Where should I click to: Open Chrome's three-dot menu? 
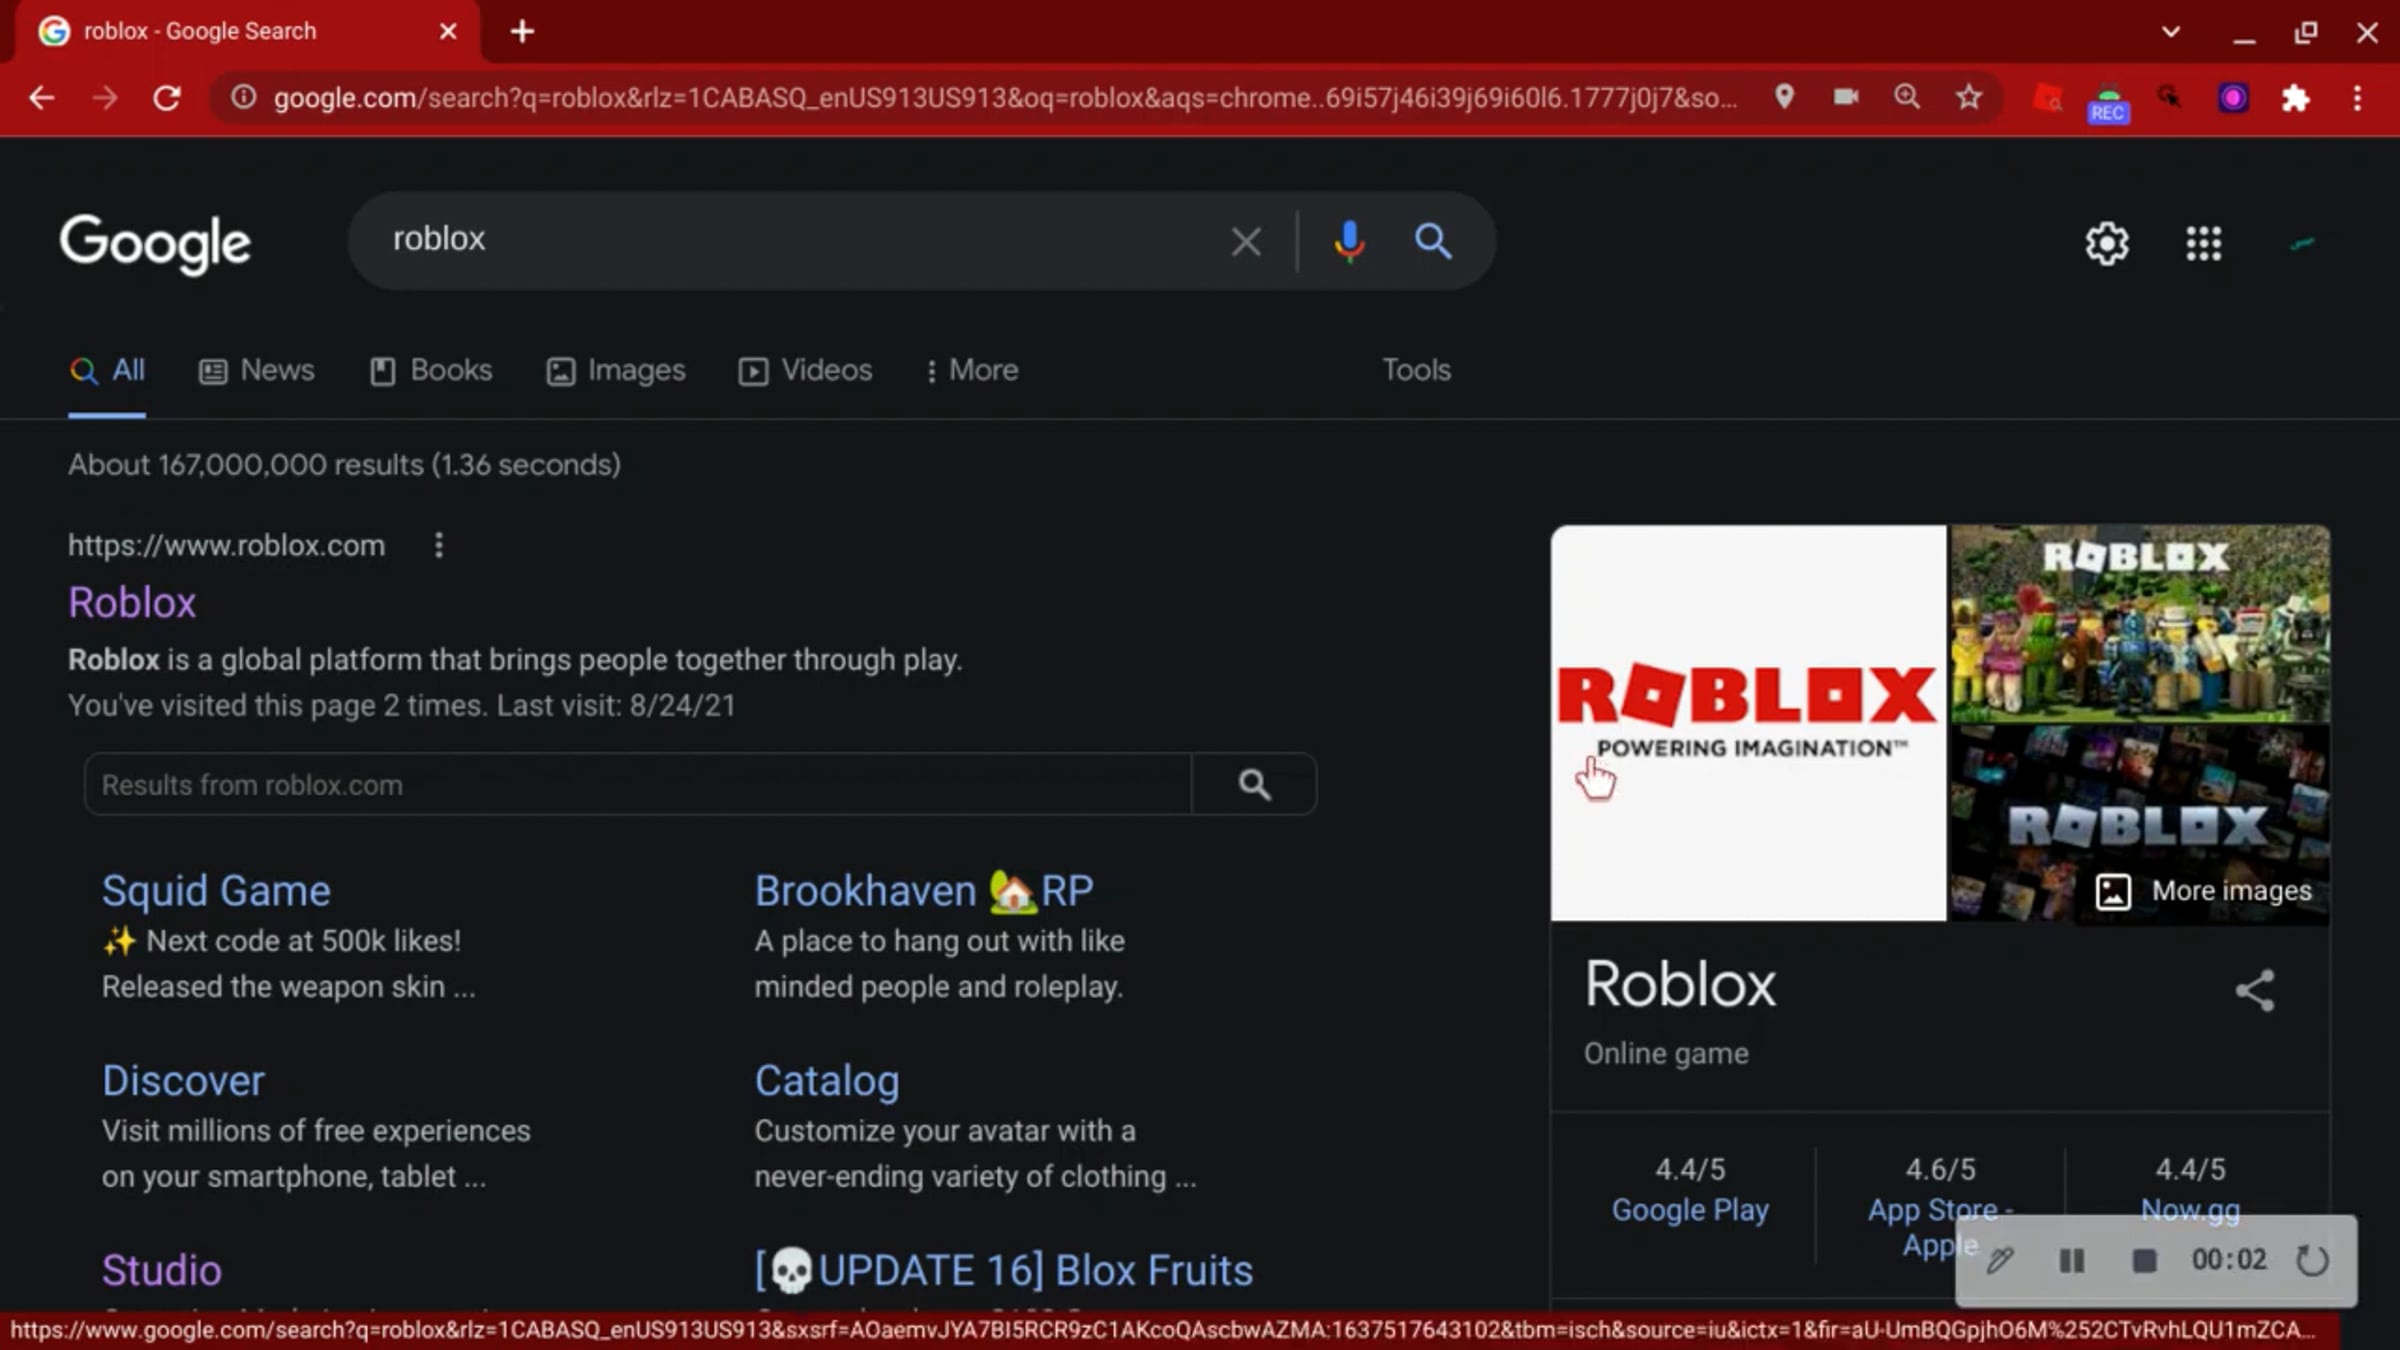[2357, 98]
